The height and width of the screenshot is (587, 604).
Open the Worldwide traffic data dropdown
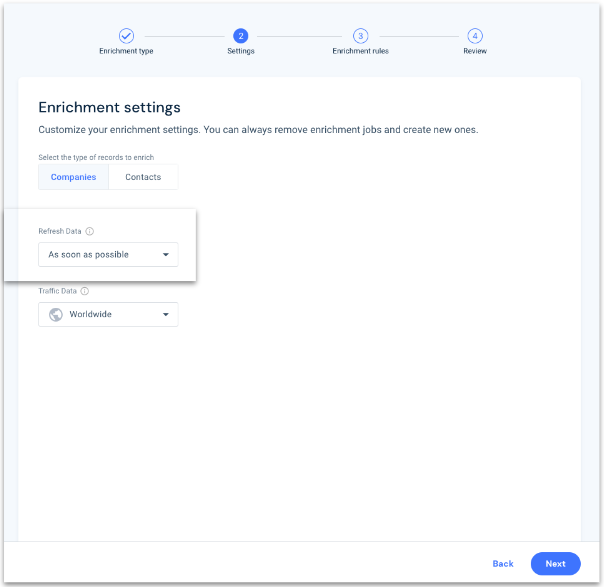pyautogui.click(x=108, y=314)
